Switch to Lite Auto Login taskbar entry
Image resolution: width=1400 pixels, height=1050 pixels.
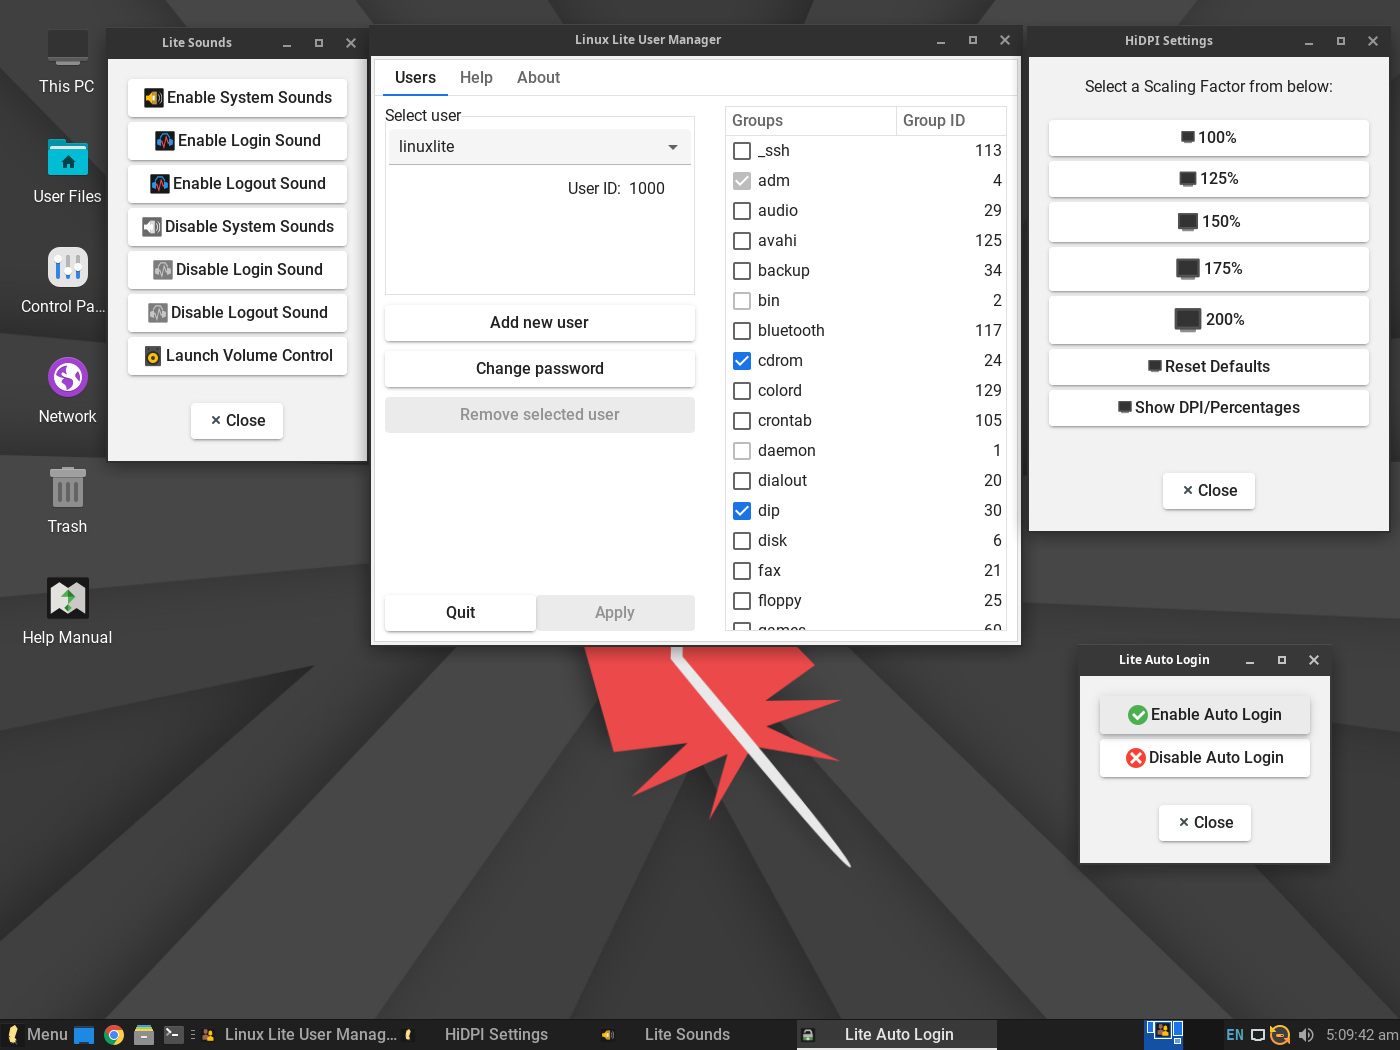tap(897, 1035)
